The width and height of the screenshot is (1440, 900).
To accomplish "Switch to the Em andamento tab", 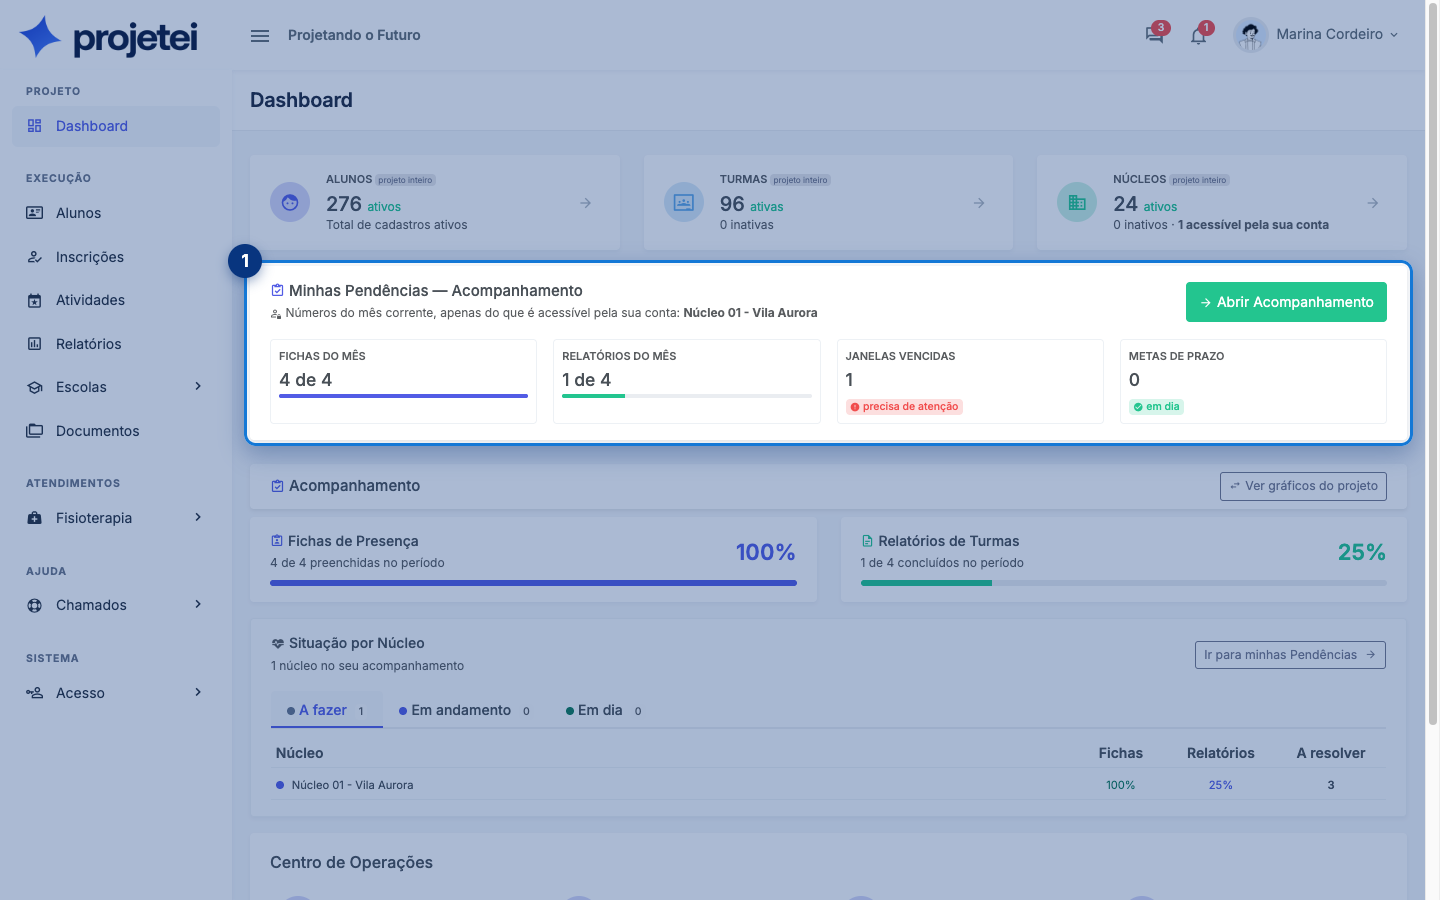I will pyautogui.click(x=465, y=710).
